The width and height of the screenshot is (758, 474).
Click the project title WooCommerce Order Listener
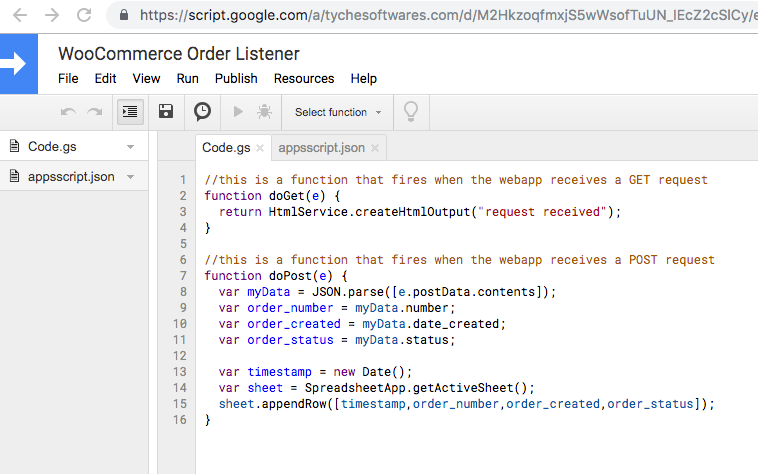(x=179, y=54)
